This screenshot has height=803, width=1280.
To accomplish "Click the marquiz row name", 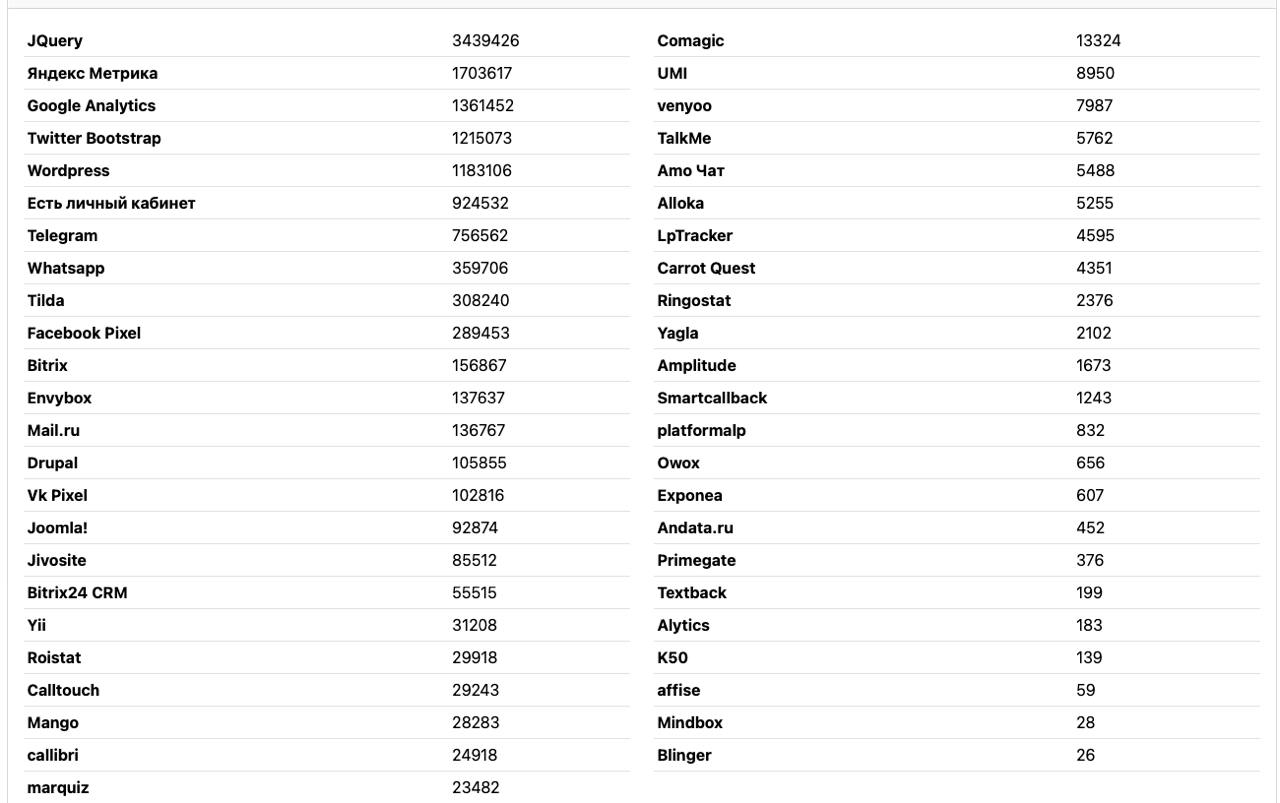I will 58,788.
